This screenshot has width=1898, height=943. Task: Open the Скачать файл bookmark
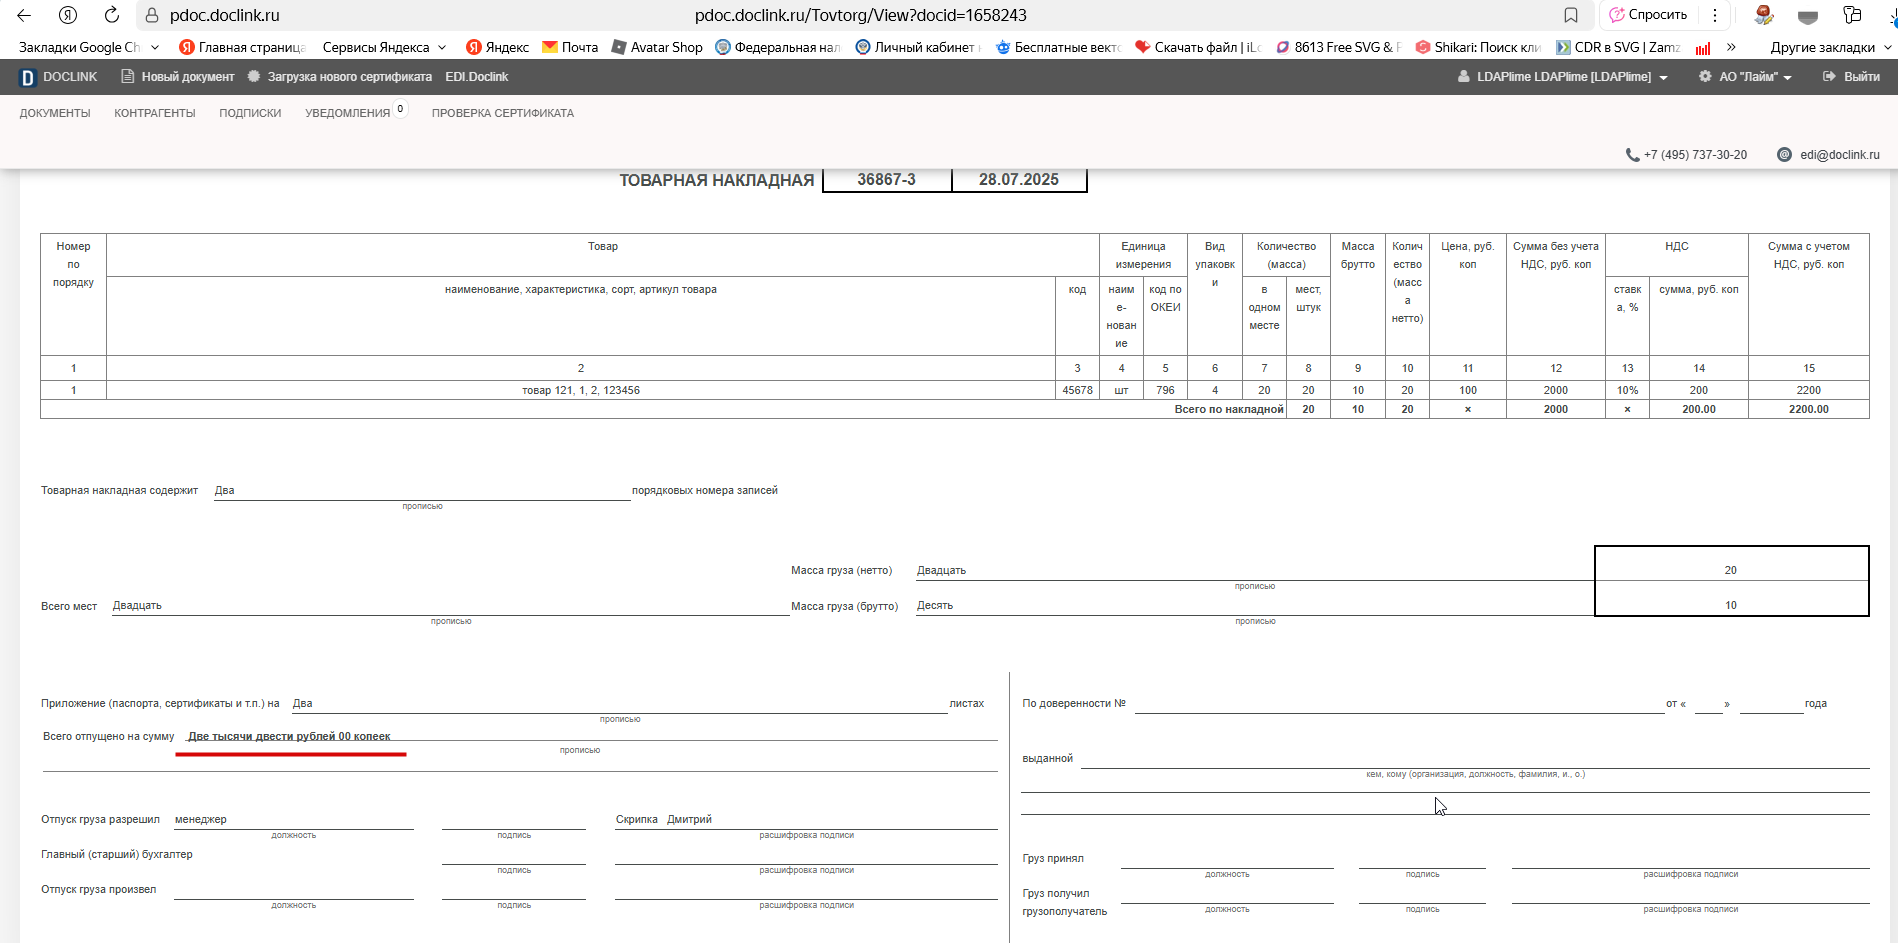[x=1198, y=47]
